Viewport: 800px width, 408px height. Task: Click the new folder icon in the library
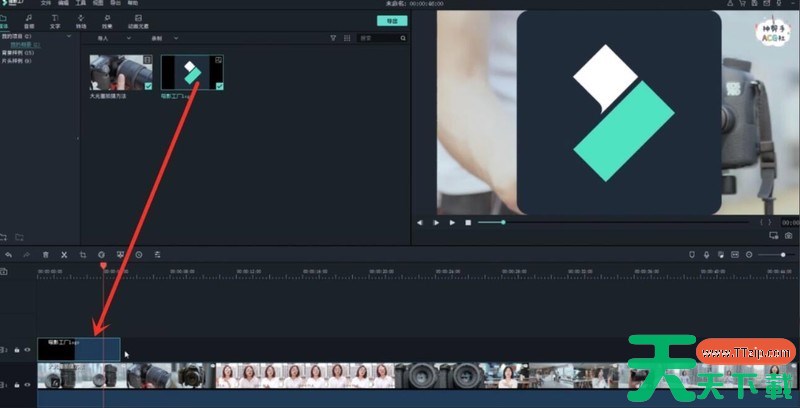(3, 237)
